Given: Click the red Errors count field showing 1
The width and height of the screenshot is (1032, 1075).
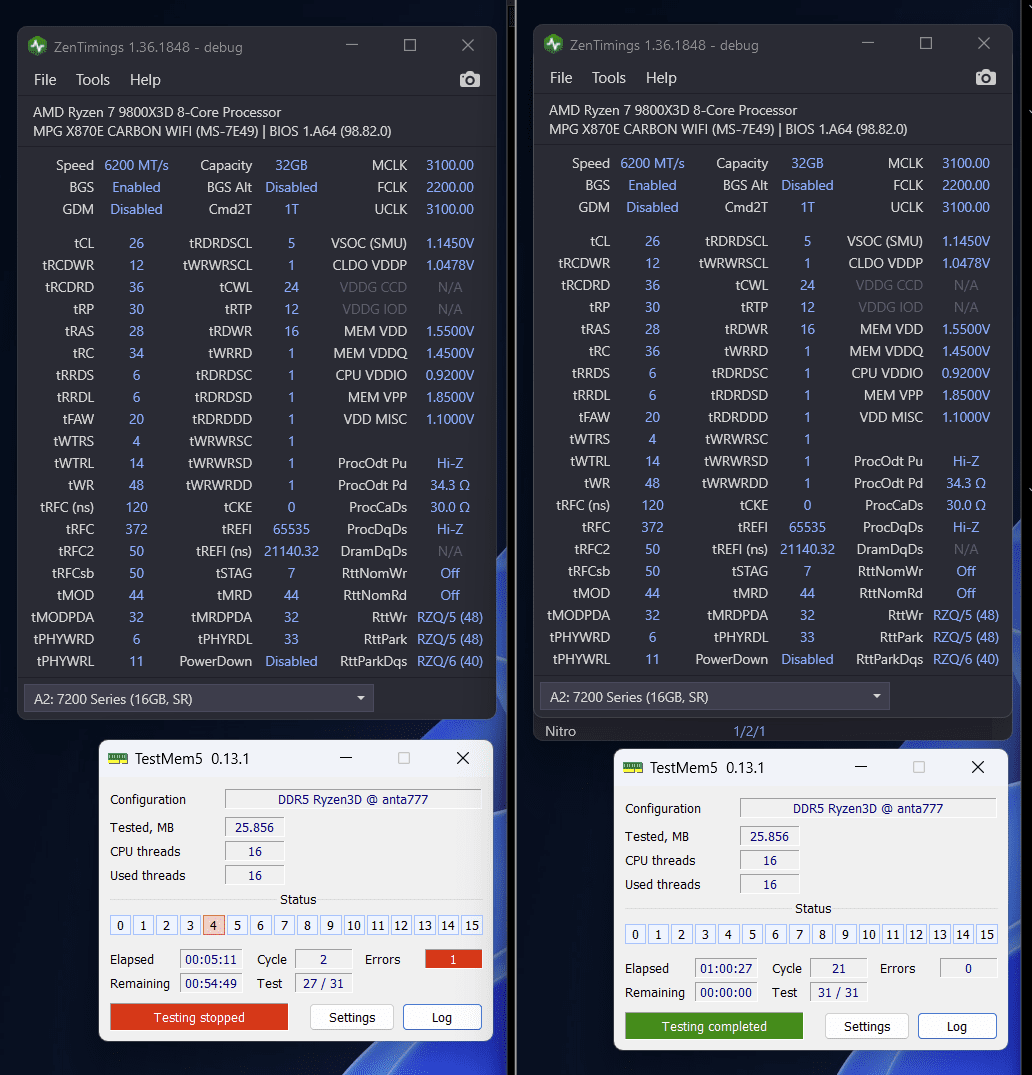Looking at the screenshot, I should [453, 959].
